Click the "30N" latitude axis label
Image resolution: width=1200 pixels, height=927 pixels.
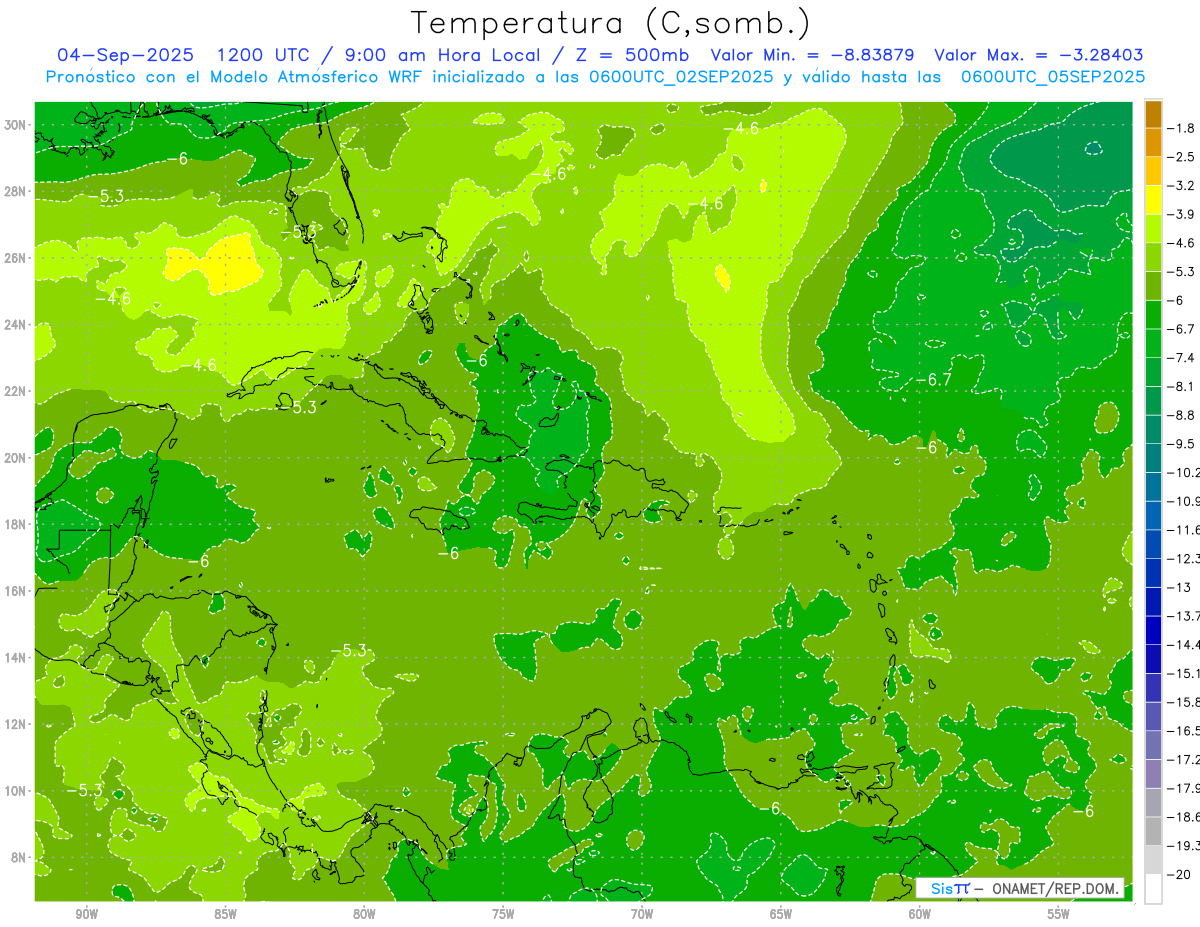[x=16, y=125]
